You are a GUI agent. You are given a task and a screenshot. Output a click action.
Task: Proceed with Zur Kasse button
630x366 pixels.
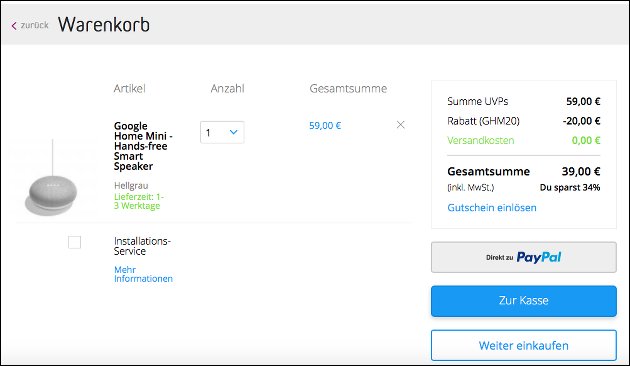point(524,301)
